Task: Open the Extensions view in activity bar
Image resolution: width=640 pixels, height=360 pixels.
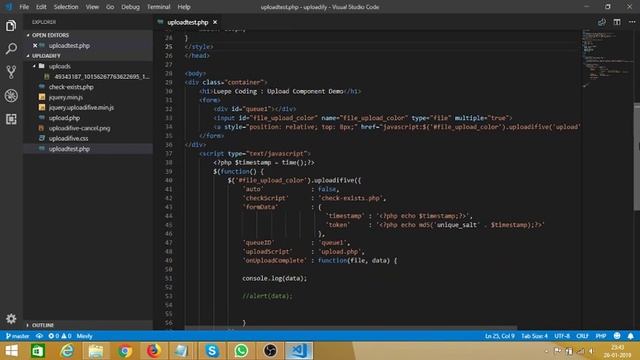Action: (11, 119)
